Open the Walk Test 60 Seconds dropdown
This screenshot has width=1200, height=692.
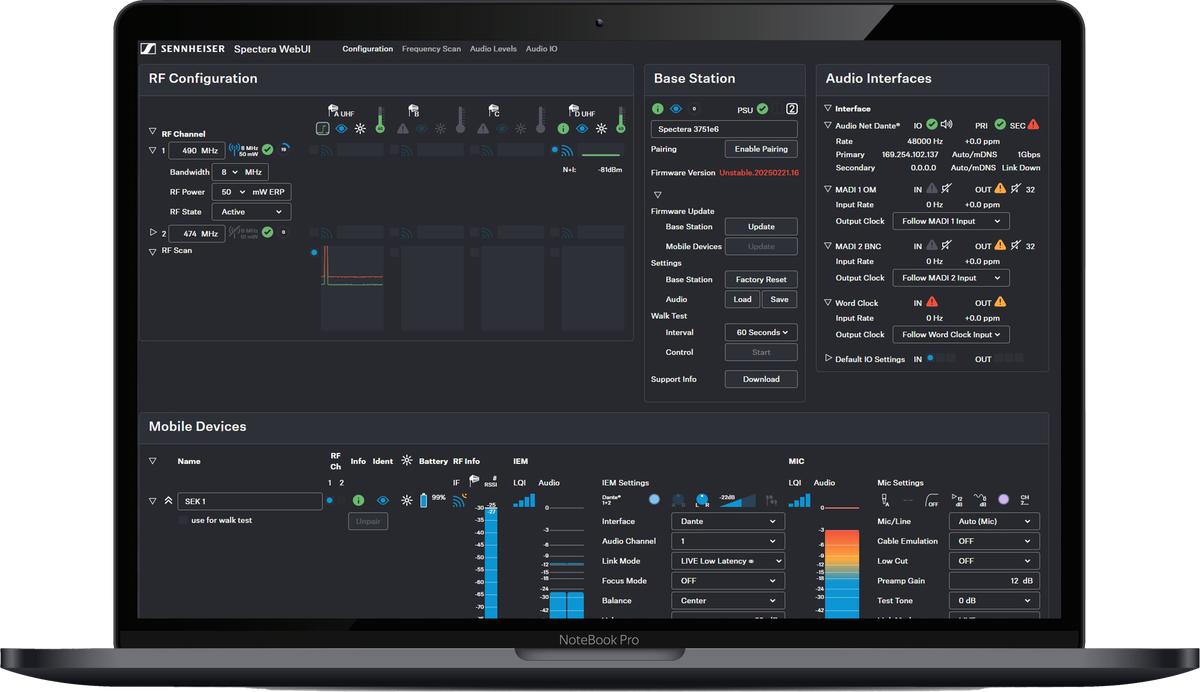(x=761, y=332)
